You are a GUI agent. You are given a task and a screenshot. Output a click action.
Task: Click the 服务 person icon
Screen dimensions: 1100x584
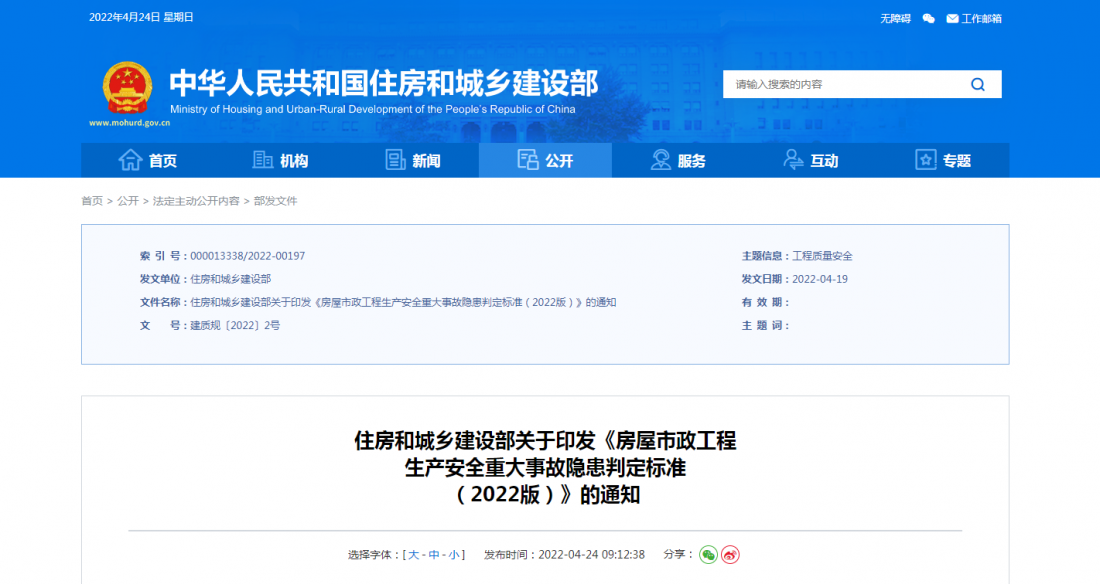click(660, 160)
